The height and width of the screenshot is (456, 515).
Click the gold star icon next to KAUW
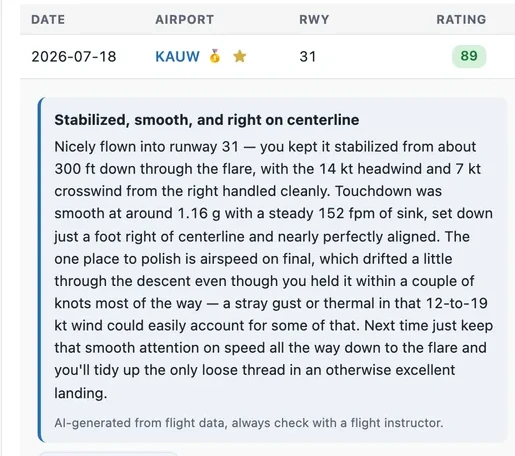click(240, 56)
